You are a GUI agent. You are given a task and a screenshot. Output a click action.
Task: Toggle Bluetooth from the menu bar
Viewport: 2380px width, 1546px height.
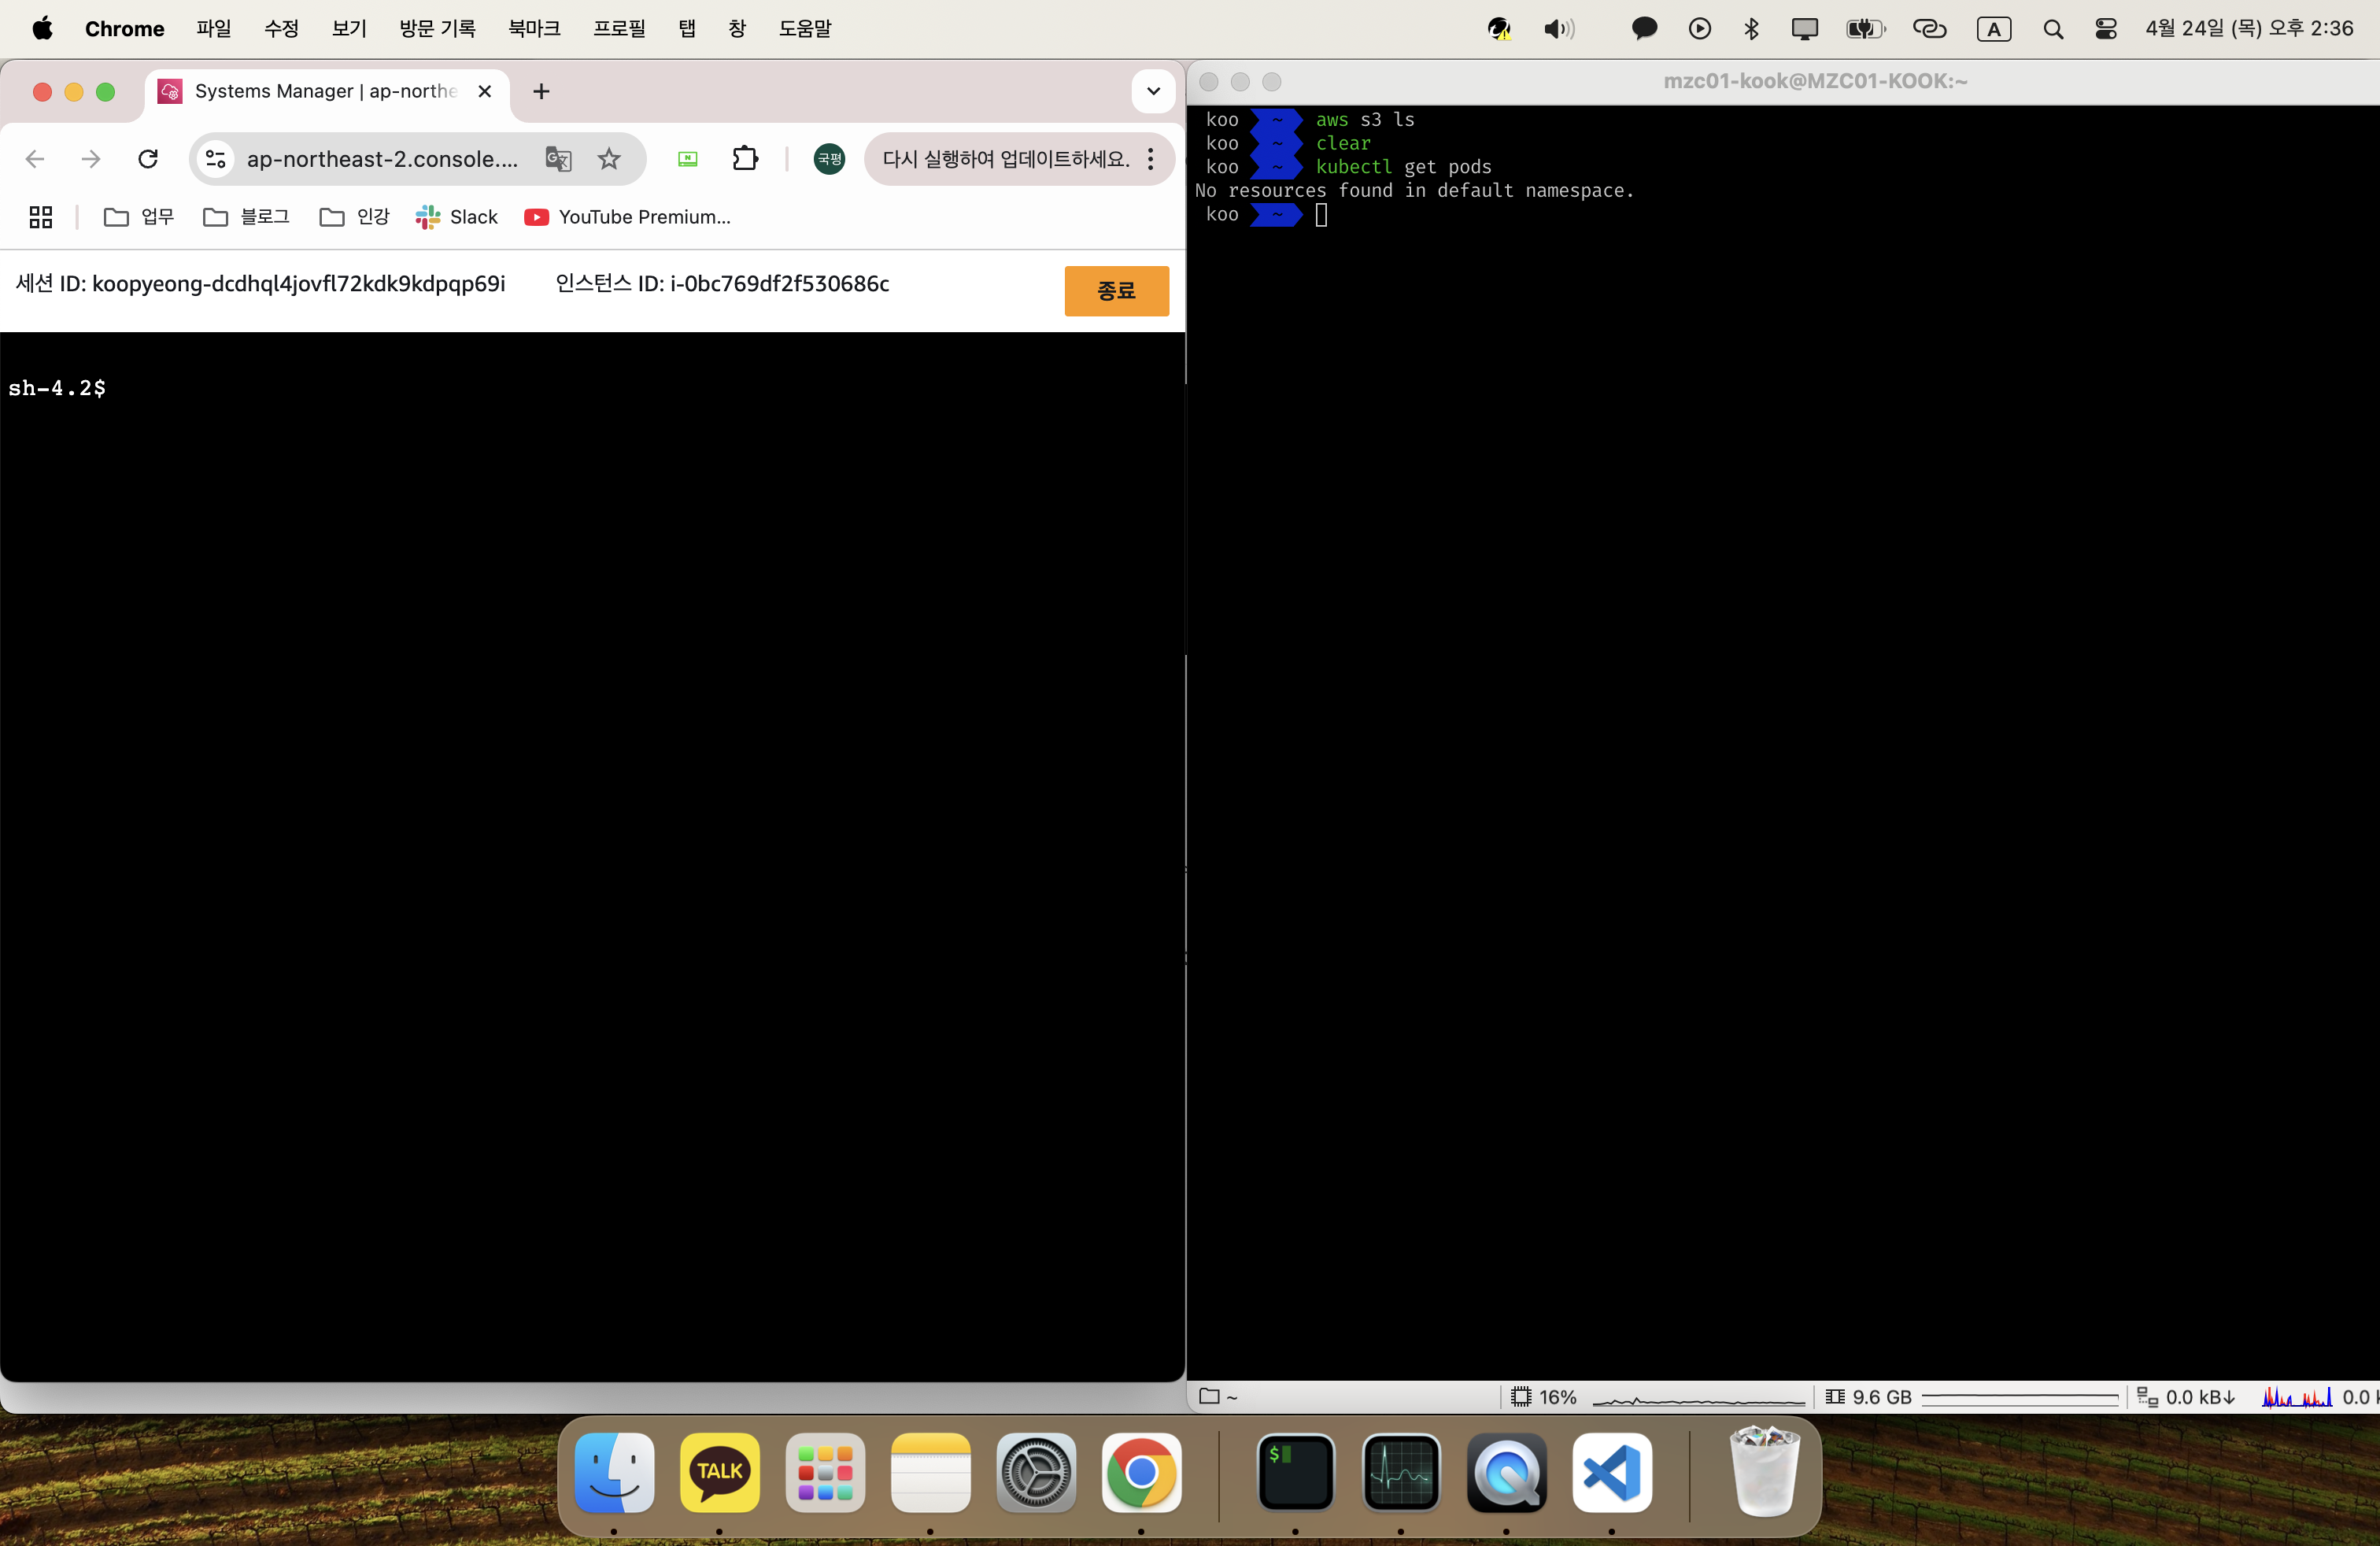pyautogui.click(x=1751, y=29)
